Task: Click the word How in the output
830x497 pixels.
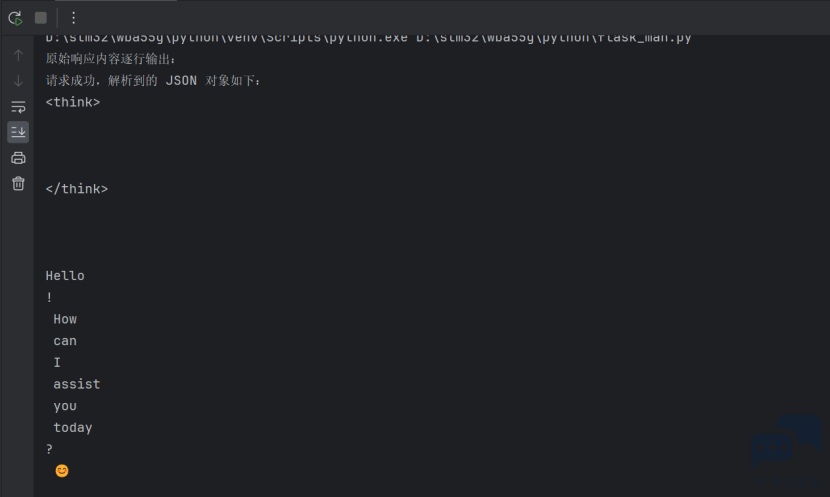Action: 65,319
